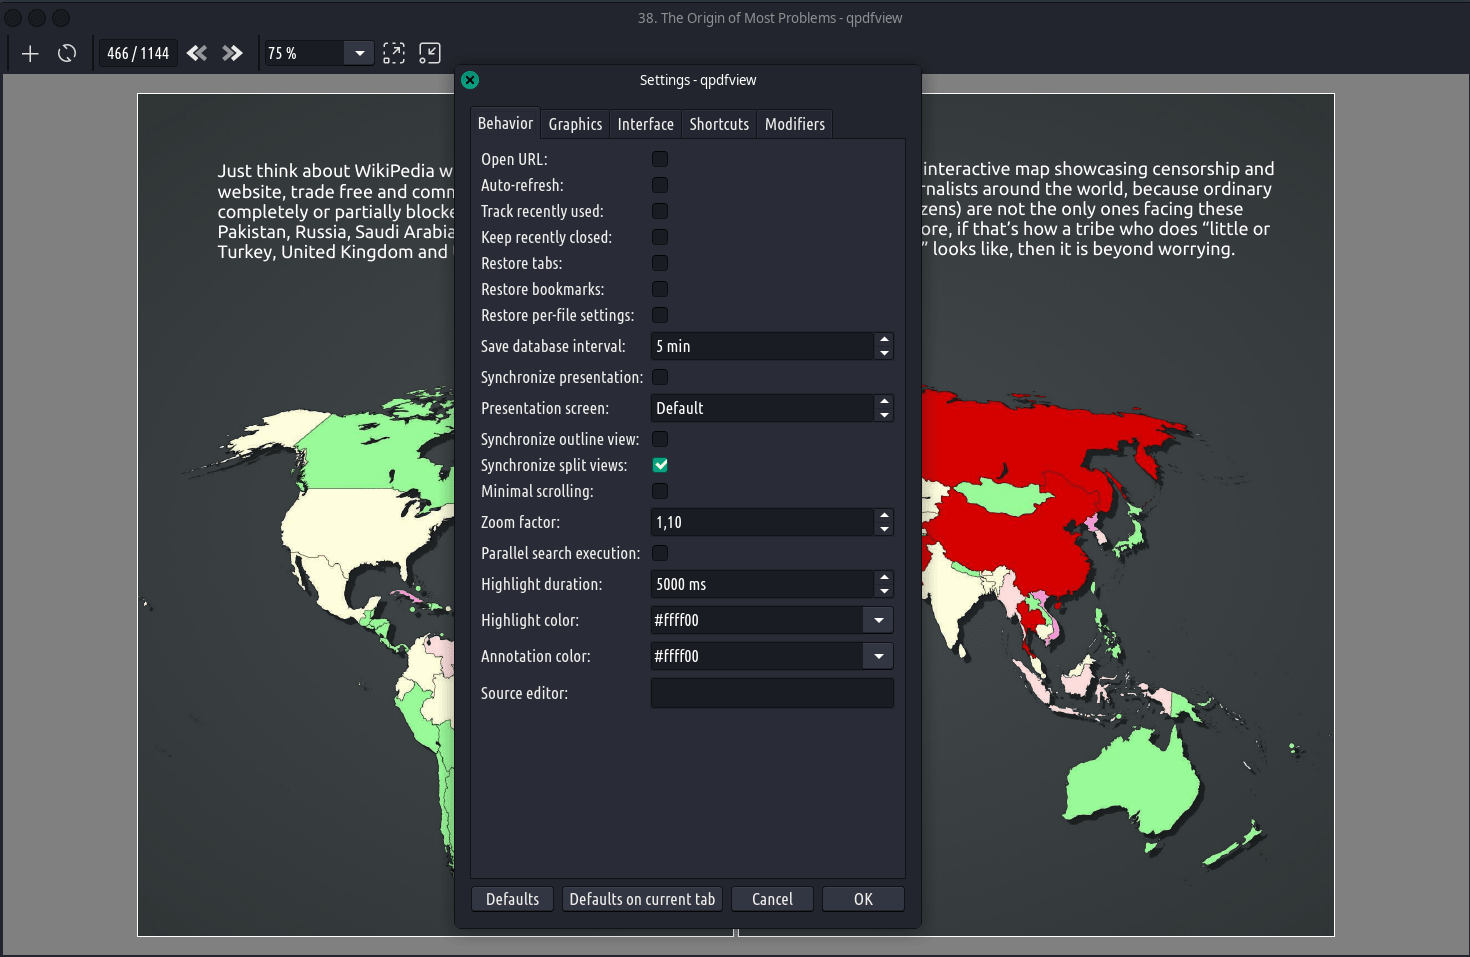Click the Presentation screen field showing Default
1470x957 pixels.
pos(762,408)
